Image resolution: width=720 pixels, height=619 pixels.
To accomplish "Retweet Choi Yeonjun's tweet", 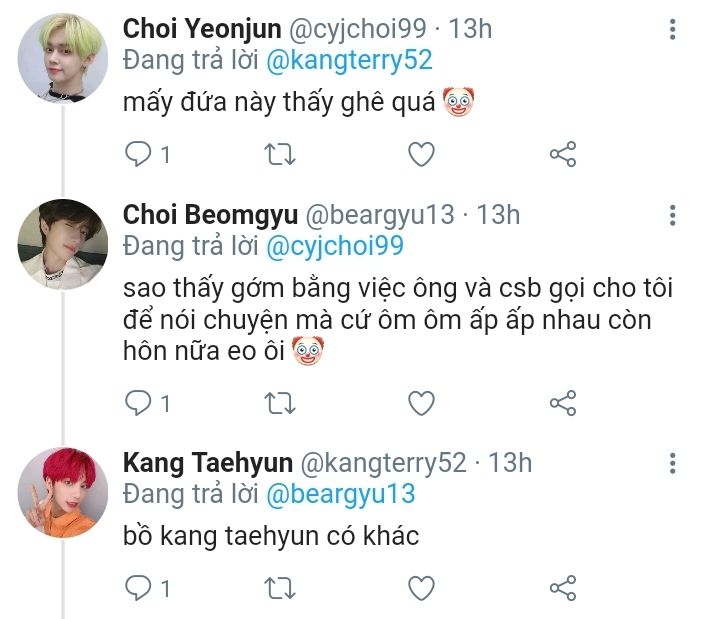I will [x=282, y=154].
